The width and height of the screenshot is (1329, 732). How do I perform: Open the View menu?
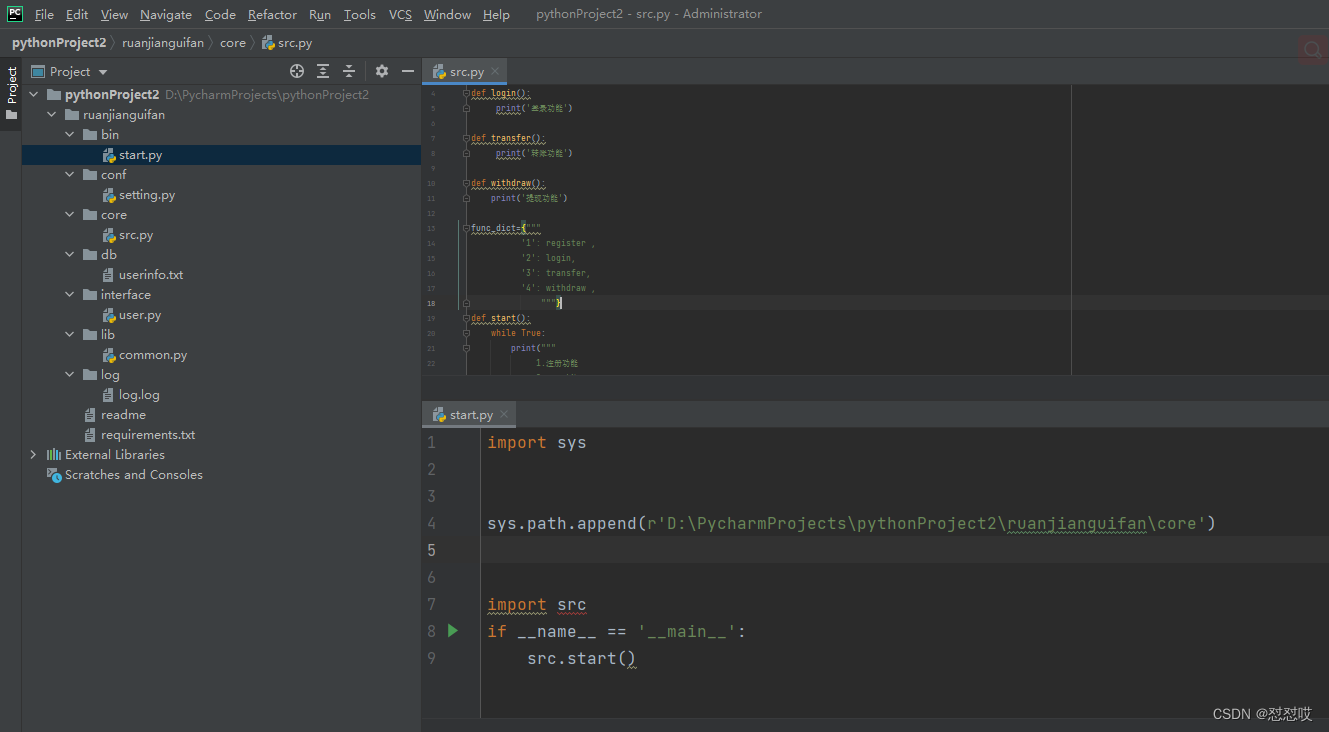coord(114,14)
